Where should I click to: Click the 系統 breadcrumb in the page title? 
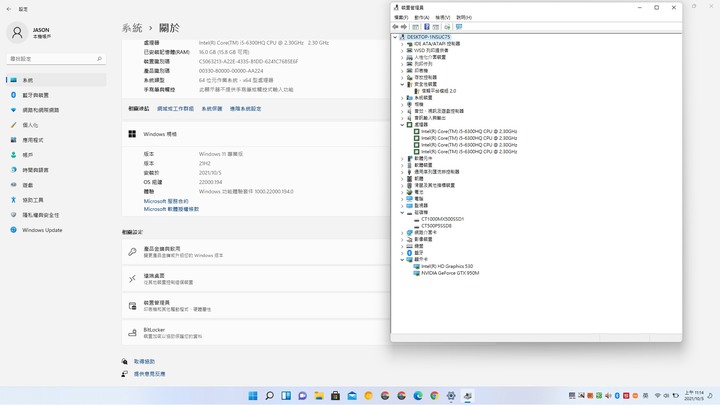[132, 28]
